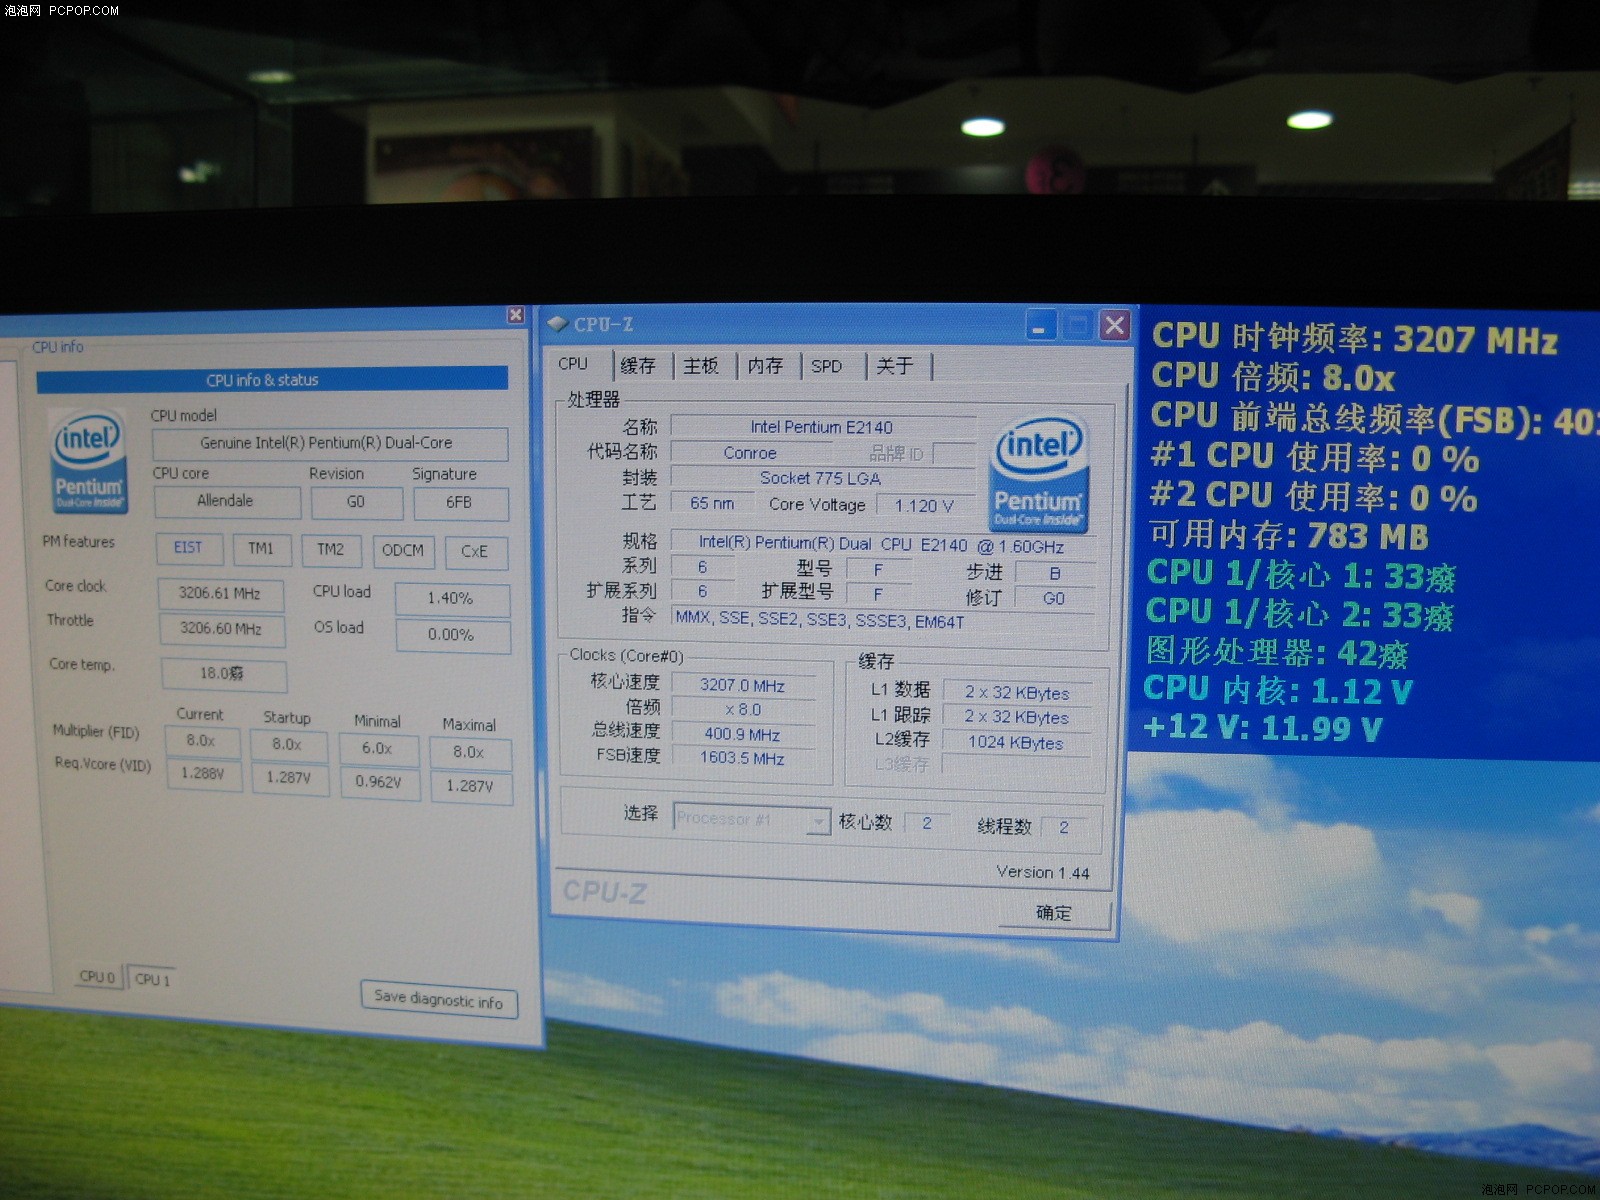
Task: Click the overlay +12 V: 11.99 V line
Action: pyautogui.click(x=1263, y=727)
